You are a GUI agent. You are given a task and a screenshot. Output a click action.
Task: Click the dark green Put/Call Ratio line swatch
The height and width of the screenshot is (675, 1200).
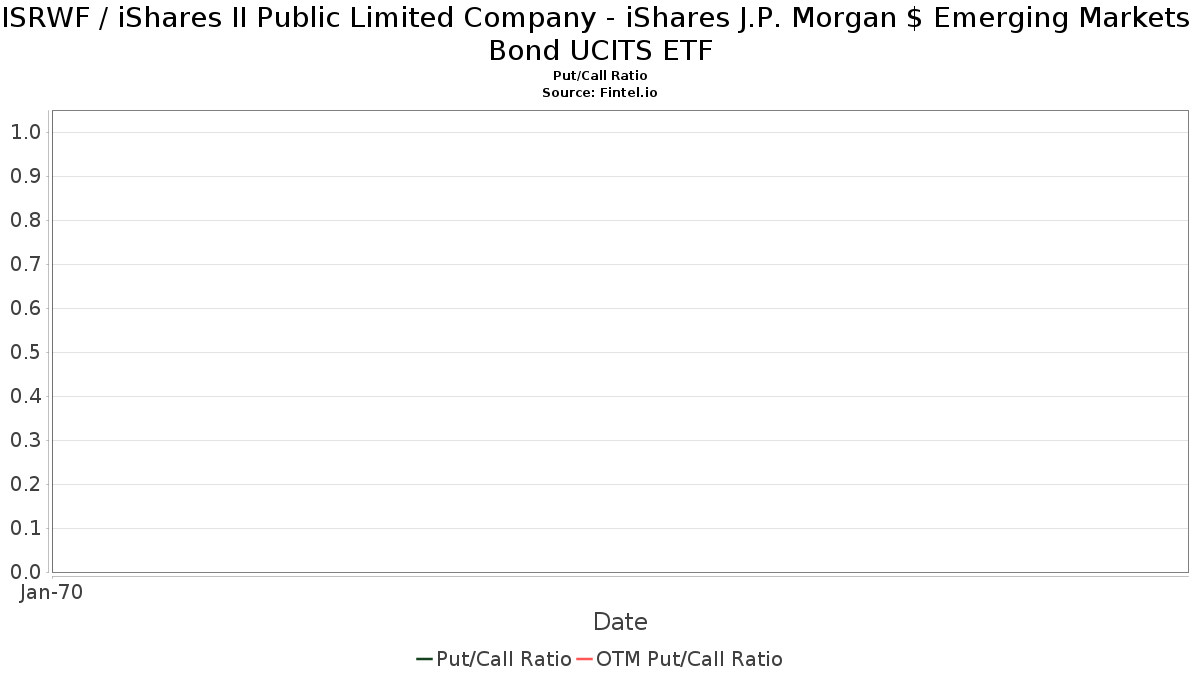tap(424, 659)
